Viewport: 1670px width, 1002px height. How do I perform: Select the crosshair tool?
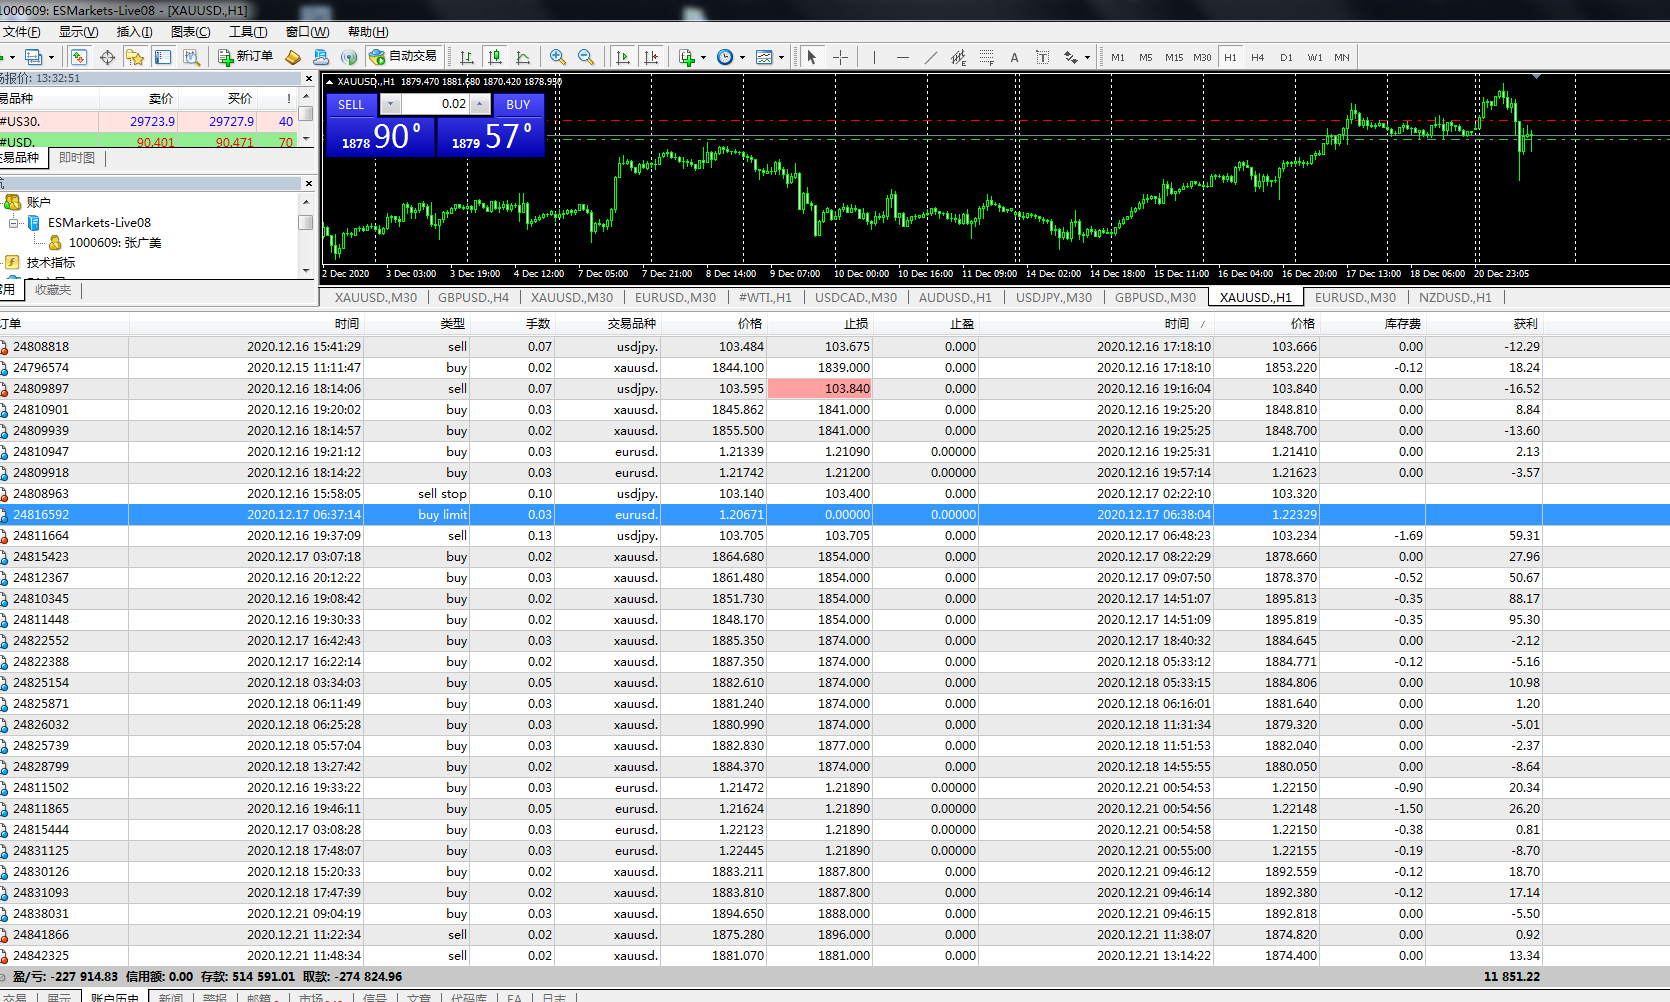pyautogui.click(x=840, y=57)
